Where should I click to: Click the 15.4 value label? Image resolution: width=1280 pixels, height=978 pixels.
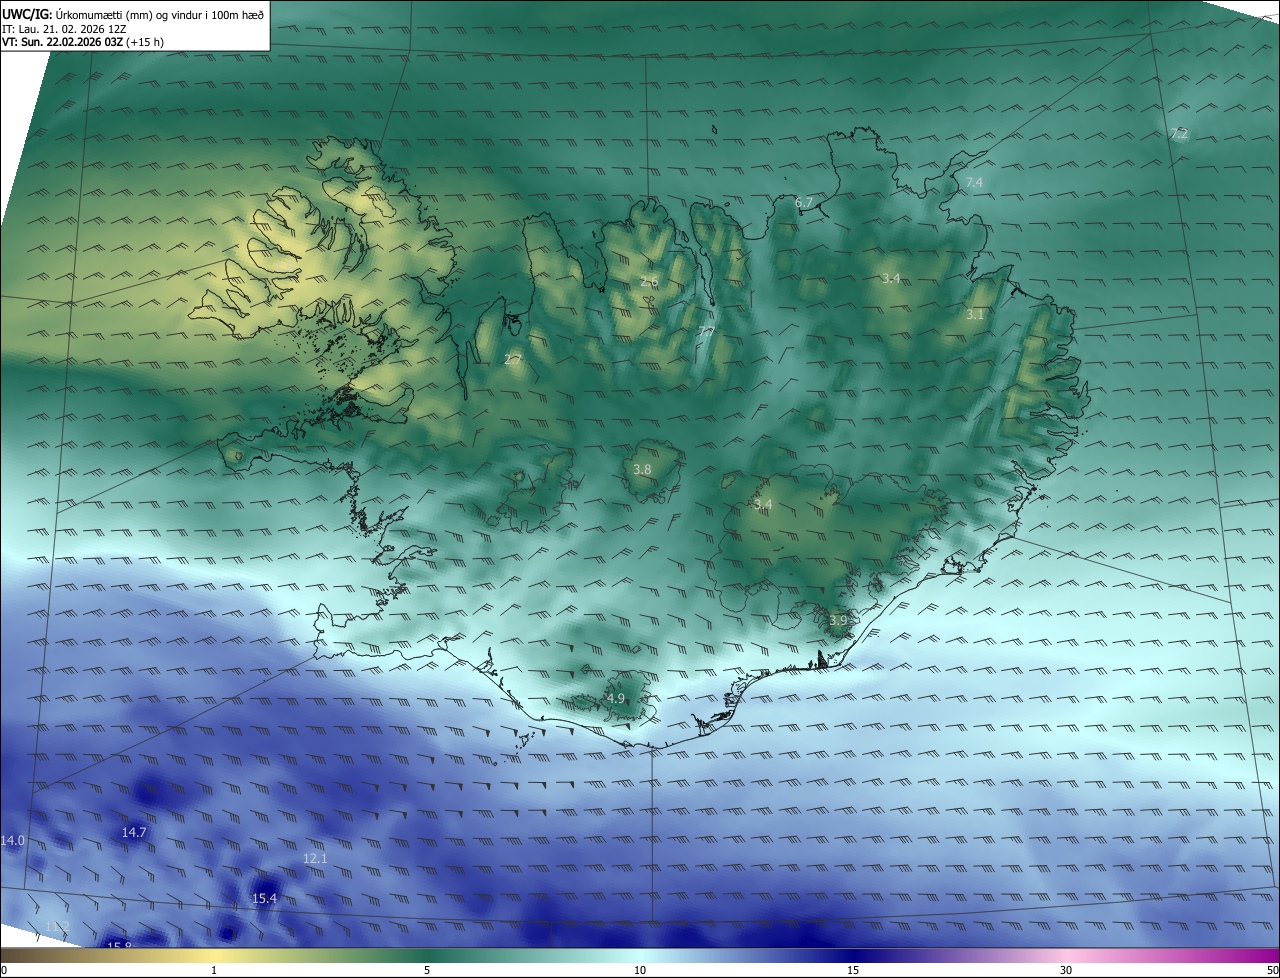[264, 898]
